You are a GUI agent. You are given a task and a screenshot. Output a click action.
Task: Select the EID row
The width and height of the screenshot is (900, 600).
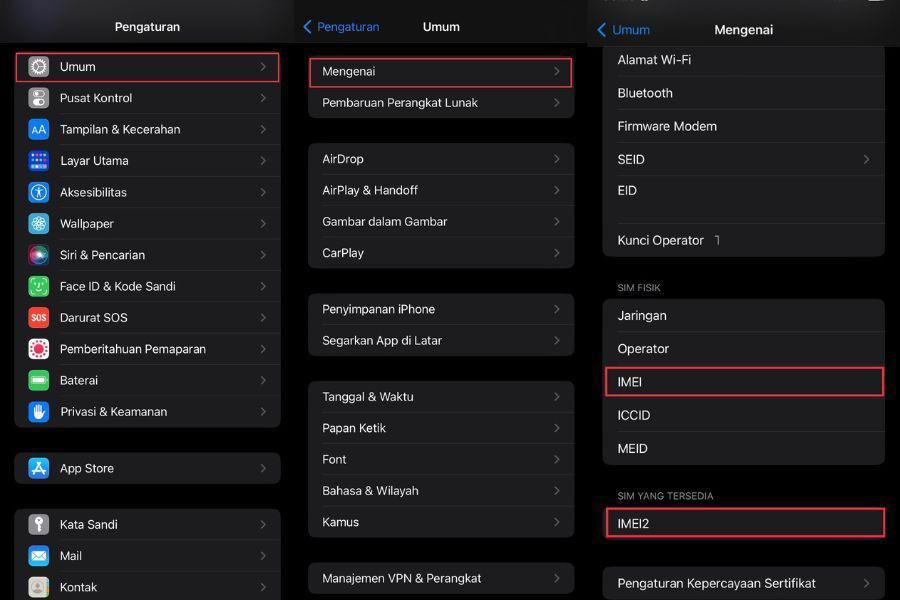click(x=743, y=199)
